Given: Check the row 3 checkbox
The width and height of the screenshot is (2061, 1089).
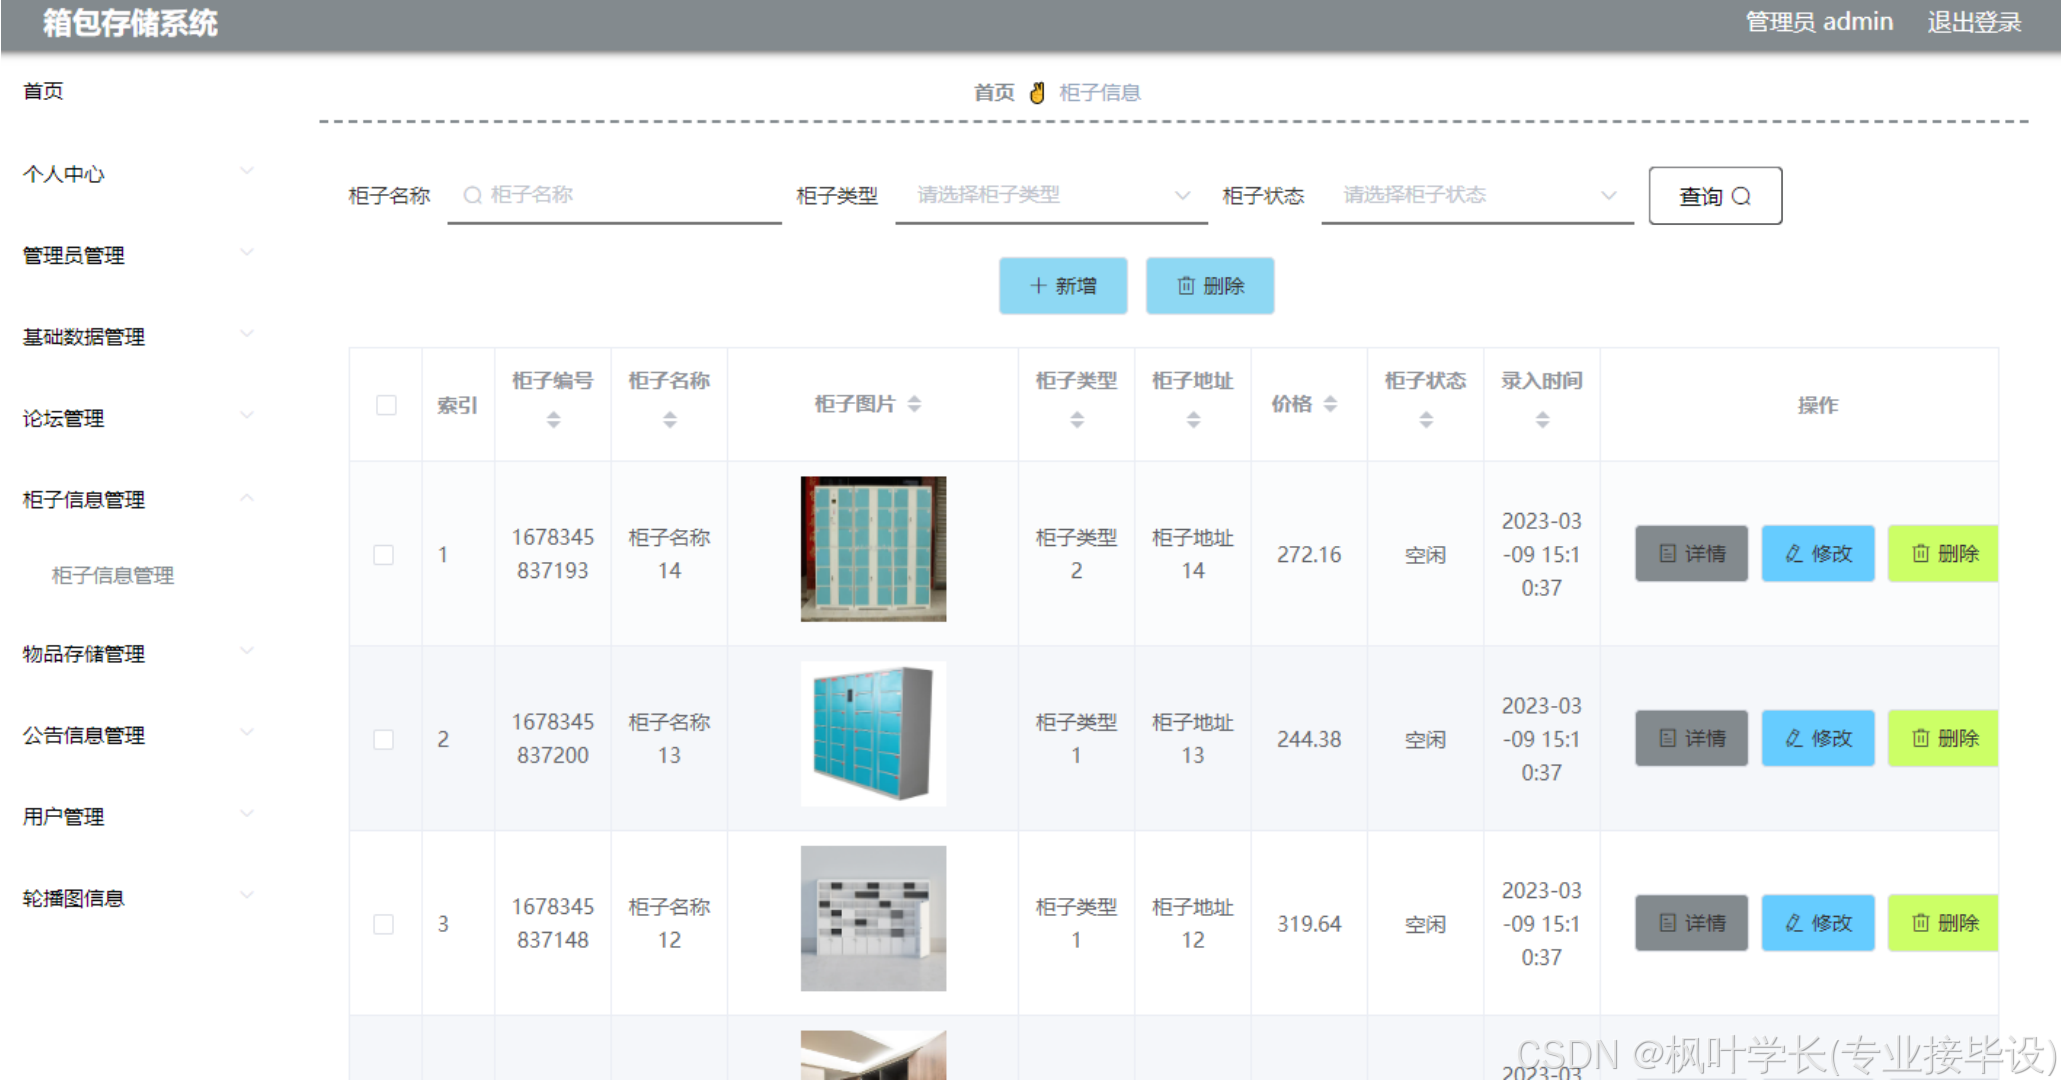Looking at the screenshot, I should coord(384,924).
